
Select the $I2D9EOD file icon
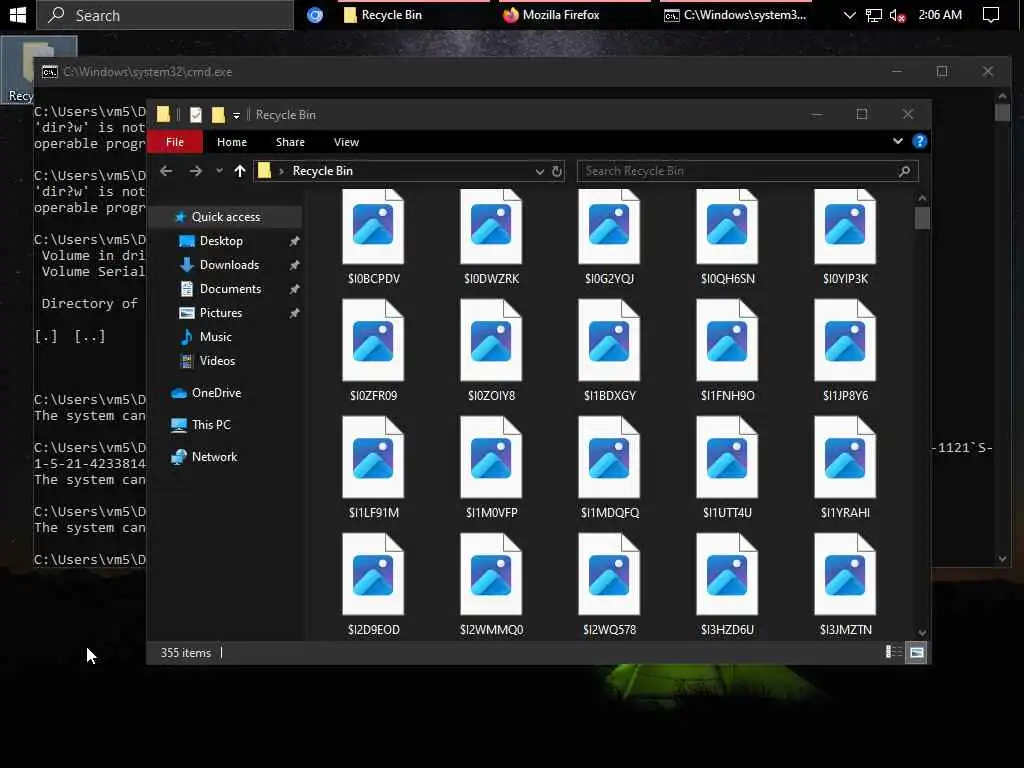point(373,574)
